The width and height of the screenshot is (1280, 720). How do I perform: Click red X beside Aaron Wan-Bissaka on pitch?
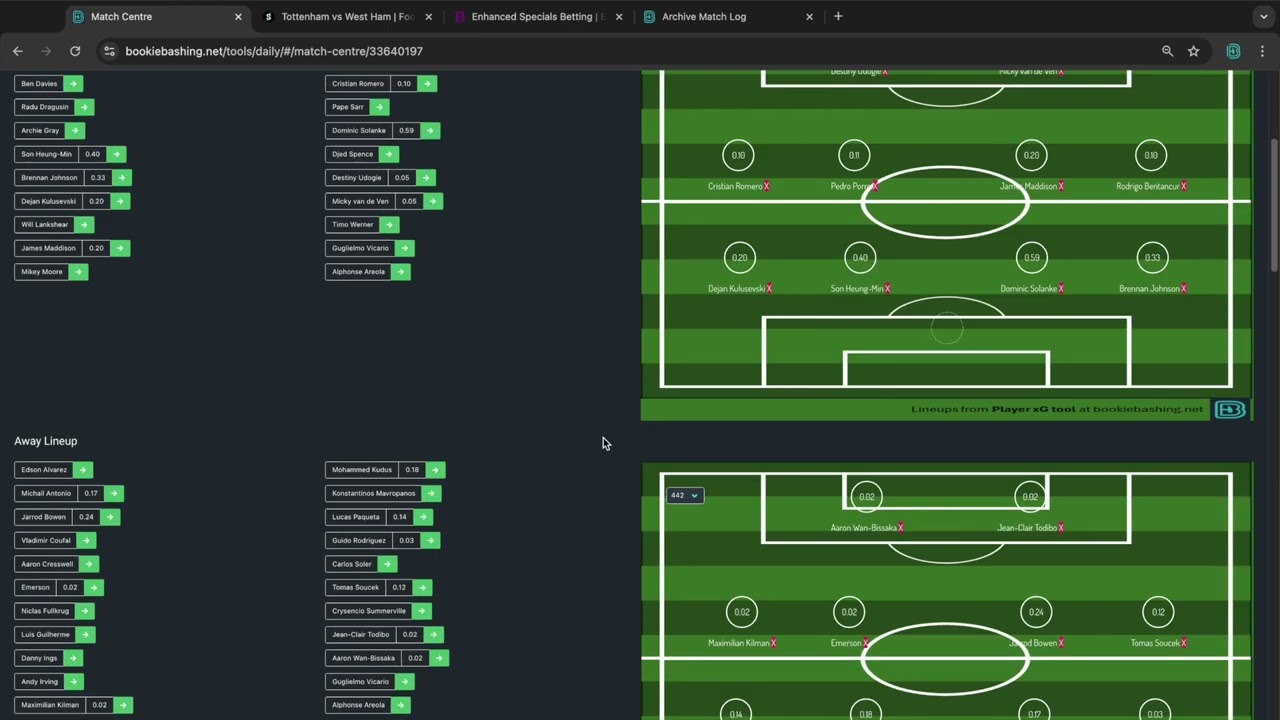click(x=900, y=528)
